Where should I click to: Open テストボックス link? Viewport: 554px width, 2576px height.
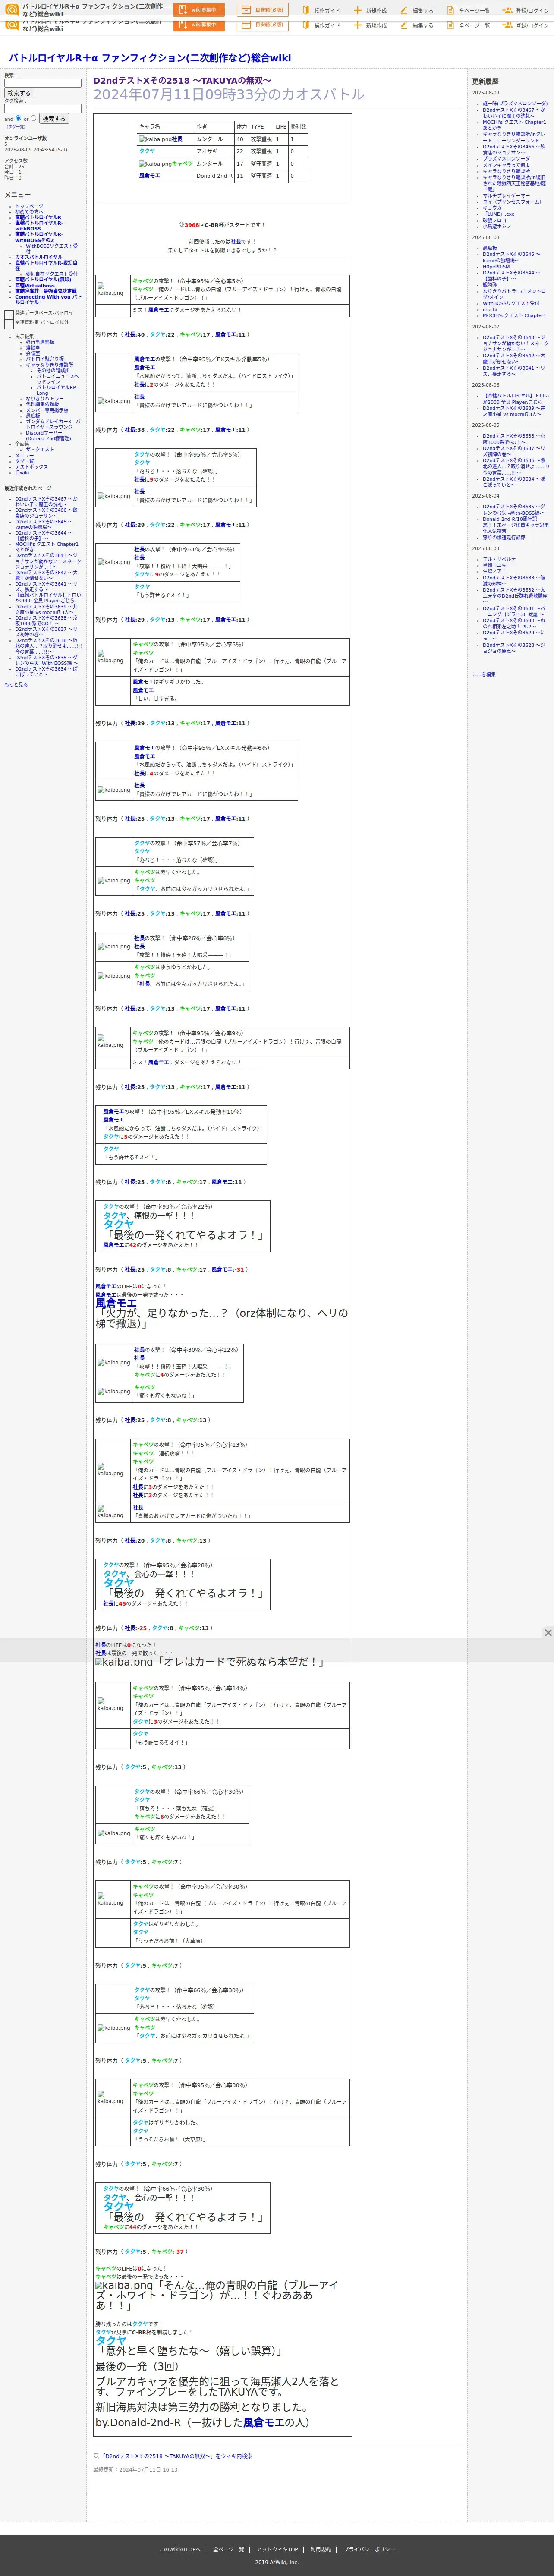coord(31,467)
